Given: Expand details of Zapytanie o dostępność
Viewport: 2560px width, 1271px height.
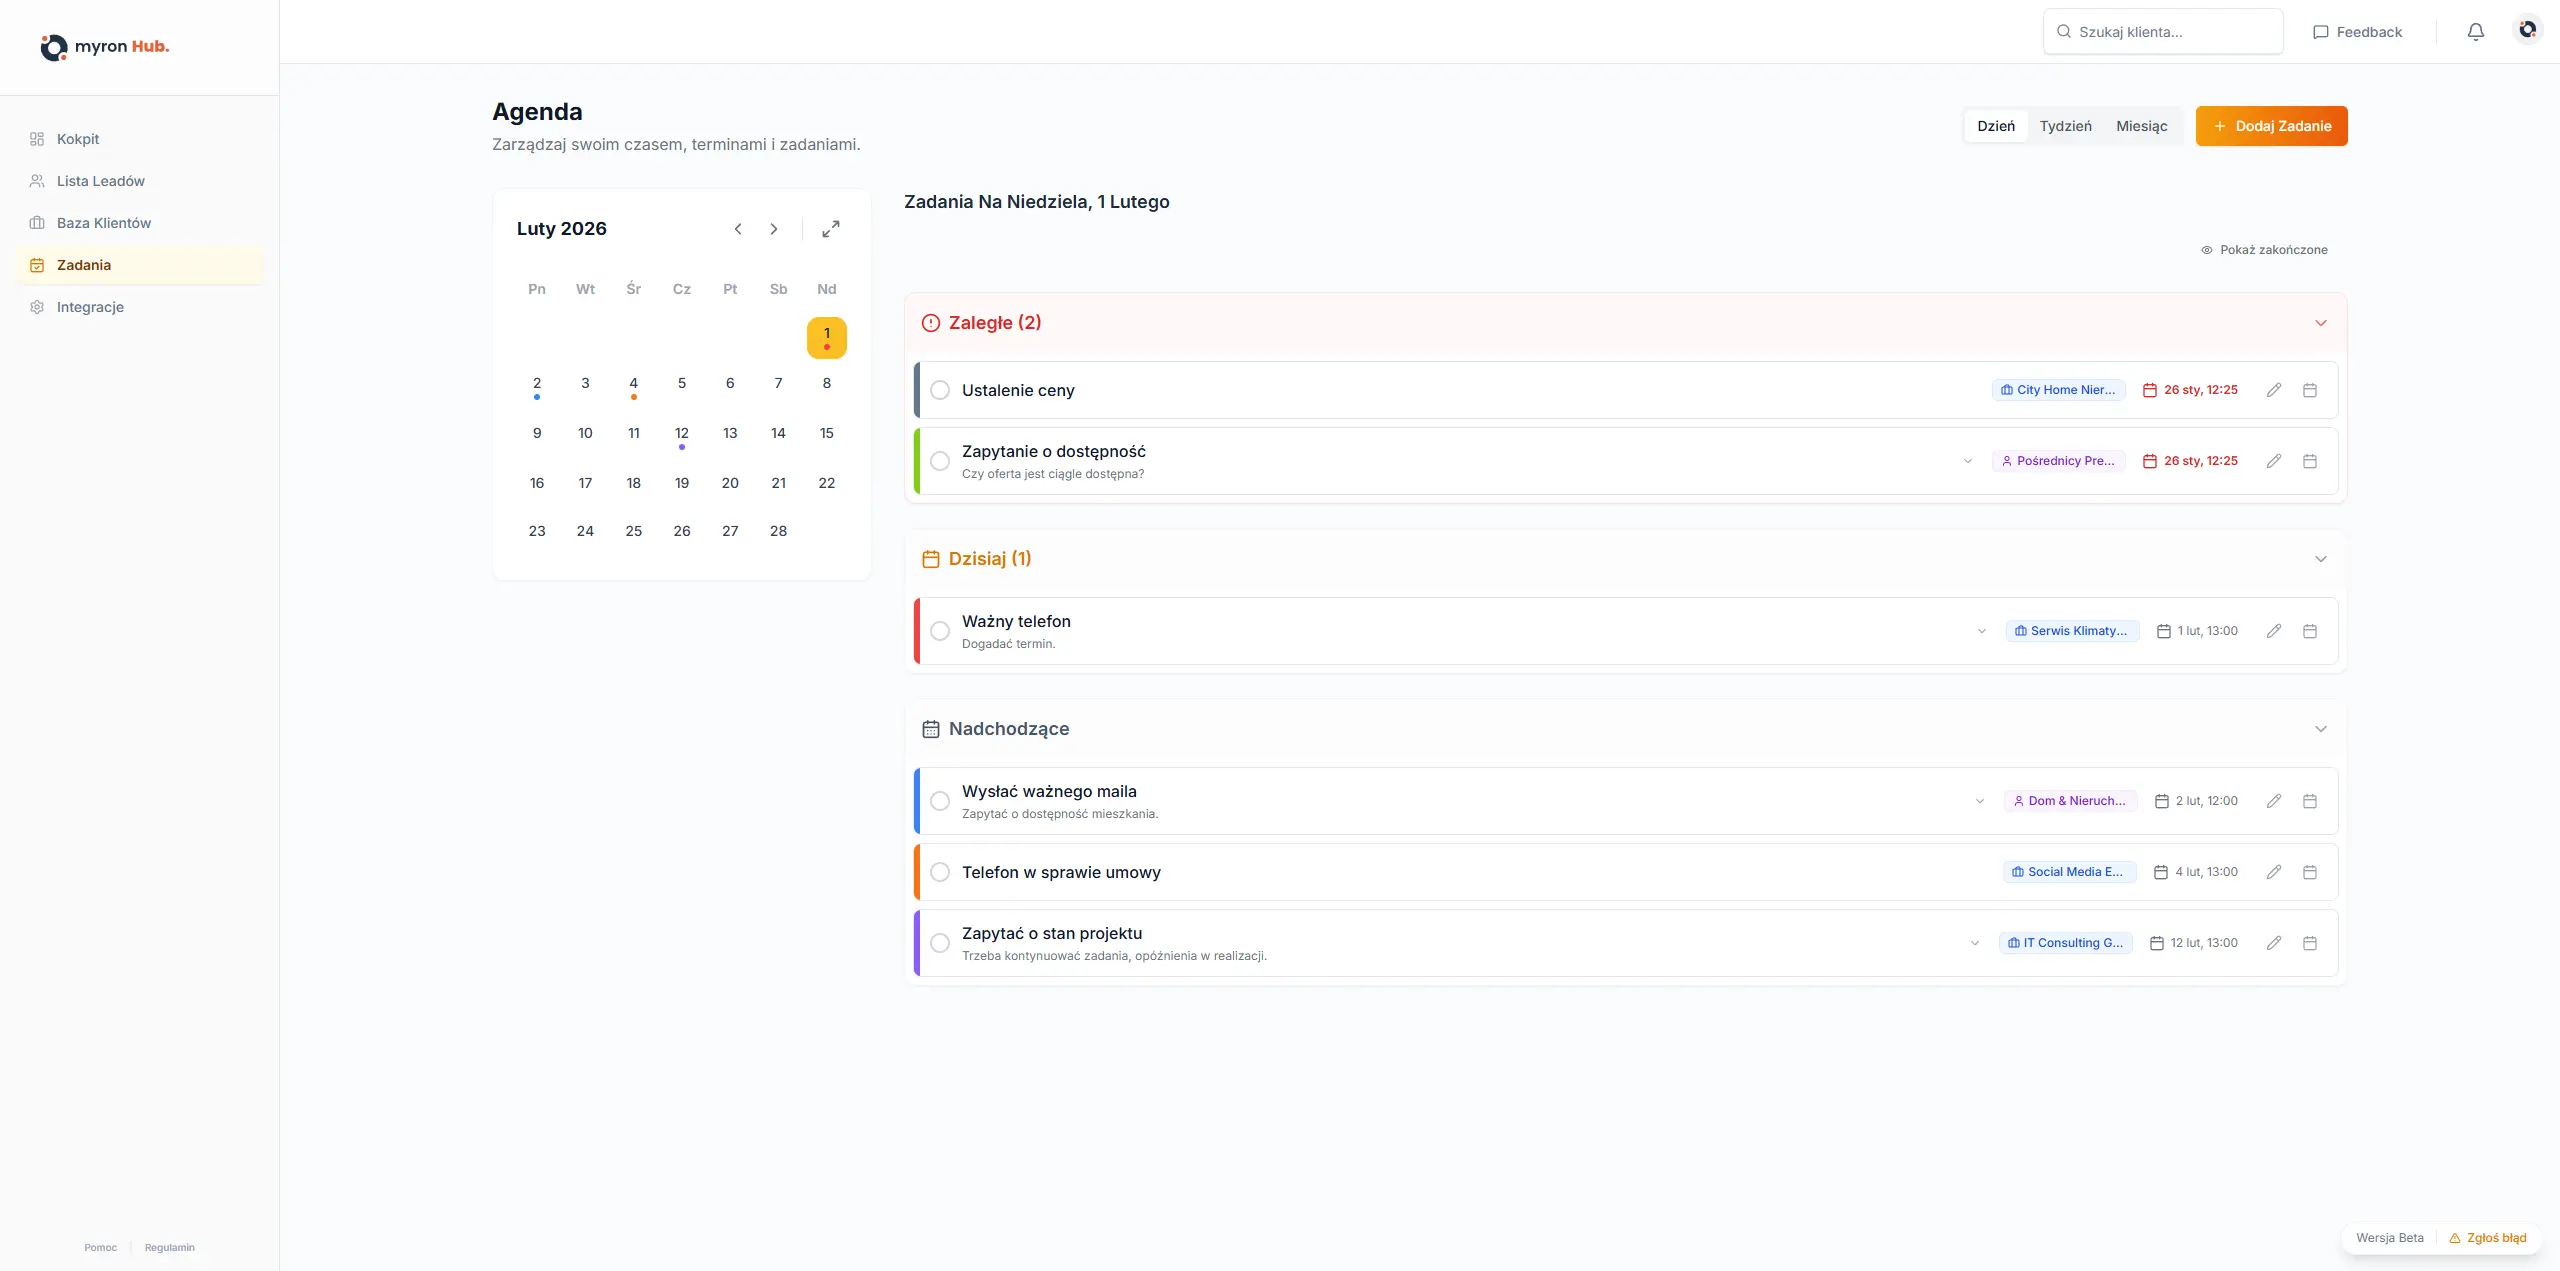Looking at the screenshot, I should [x=1967, y=461].
